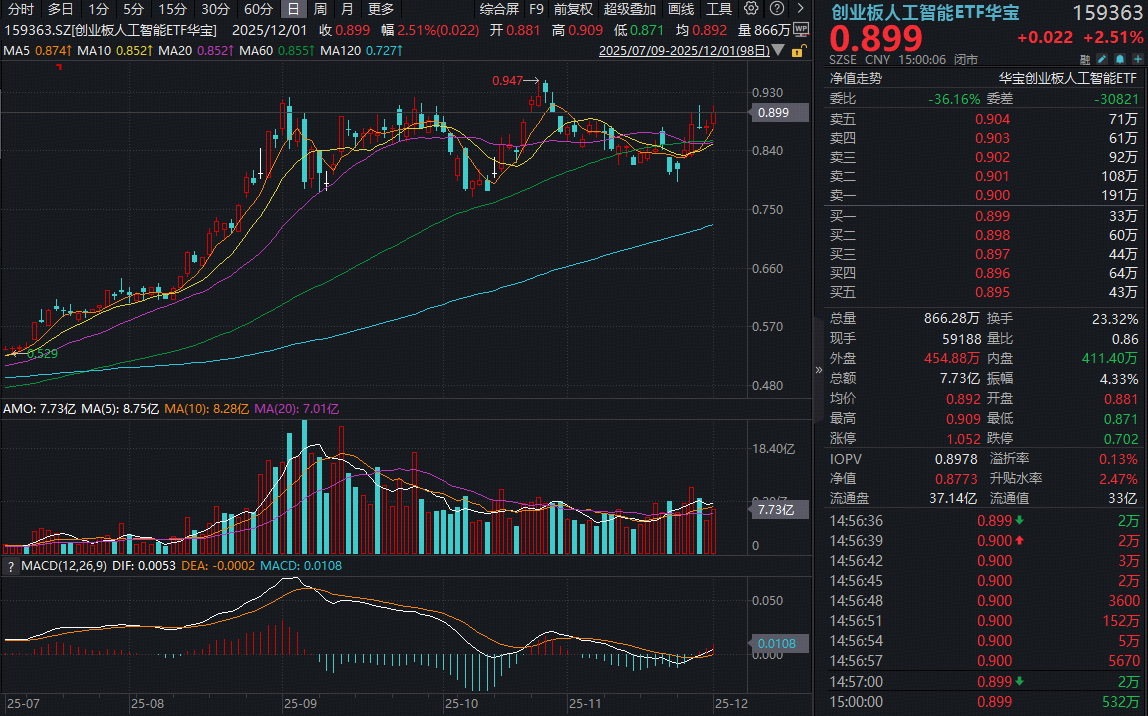Open the 更多 periods dropdown
This screenshot has width=1148, height=716.
click(x=380, y=9)
